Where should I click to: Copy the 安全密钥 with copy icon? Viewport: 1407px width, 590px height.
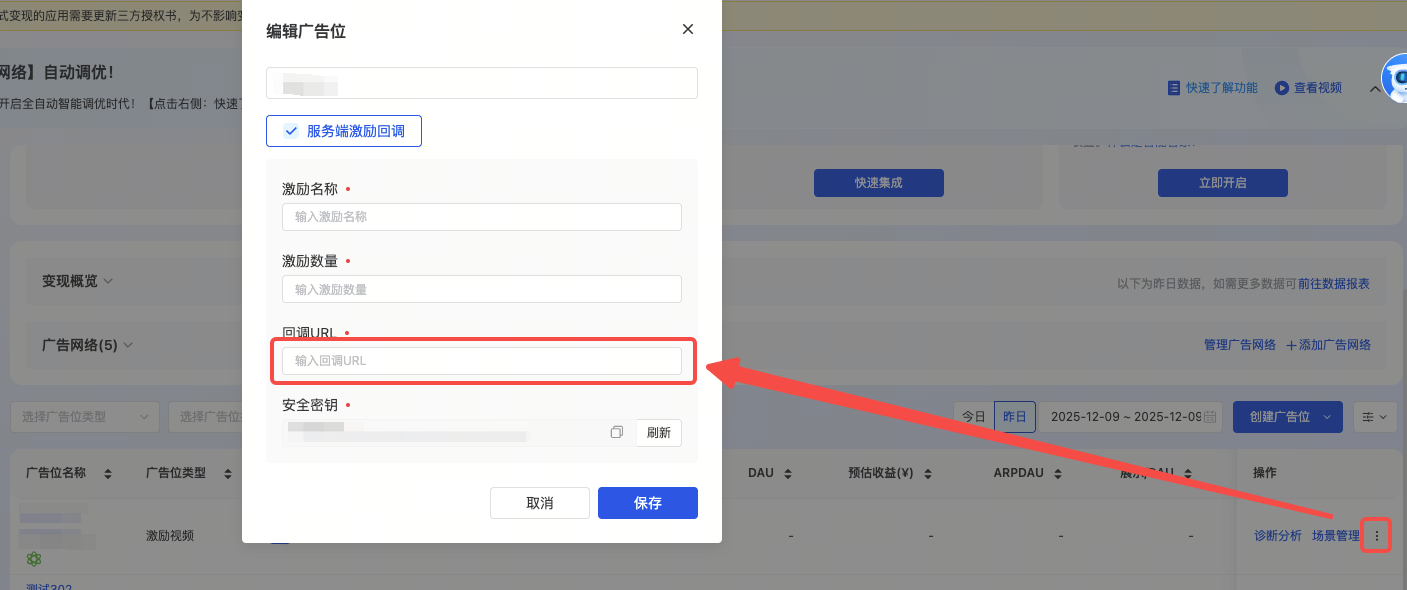[x=617, y=432]
